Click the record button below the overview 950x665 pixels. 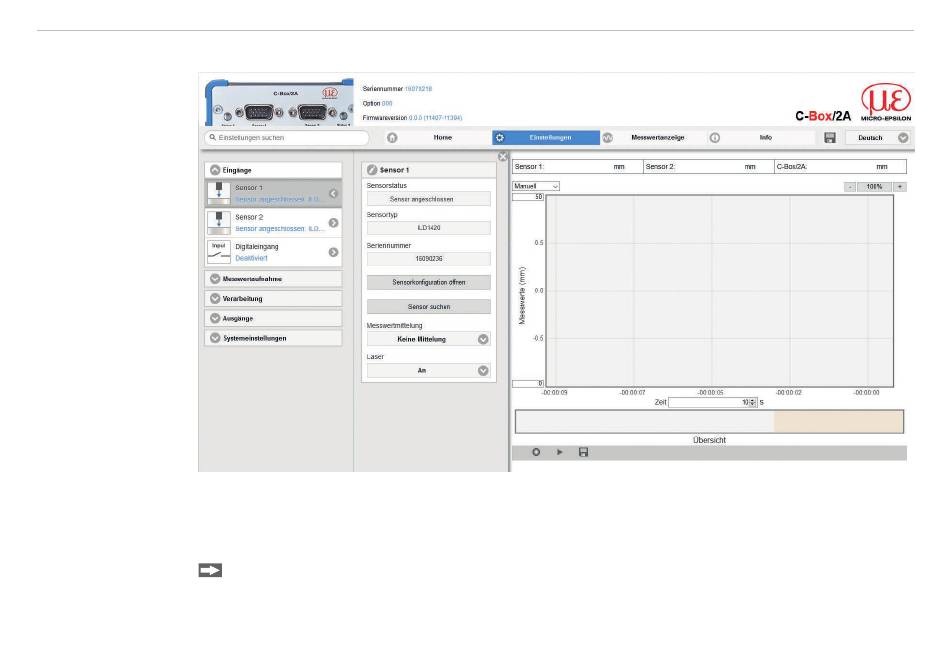click(536, 452)
